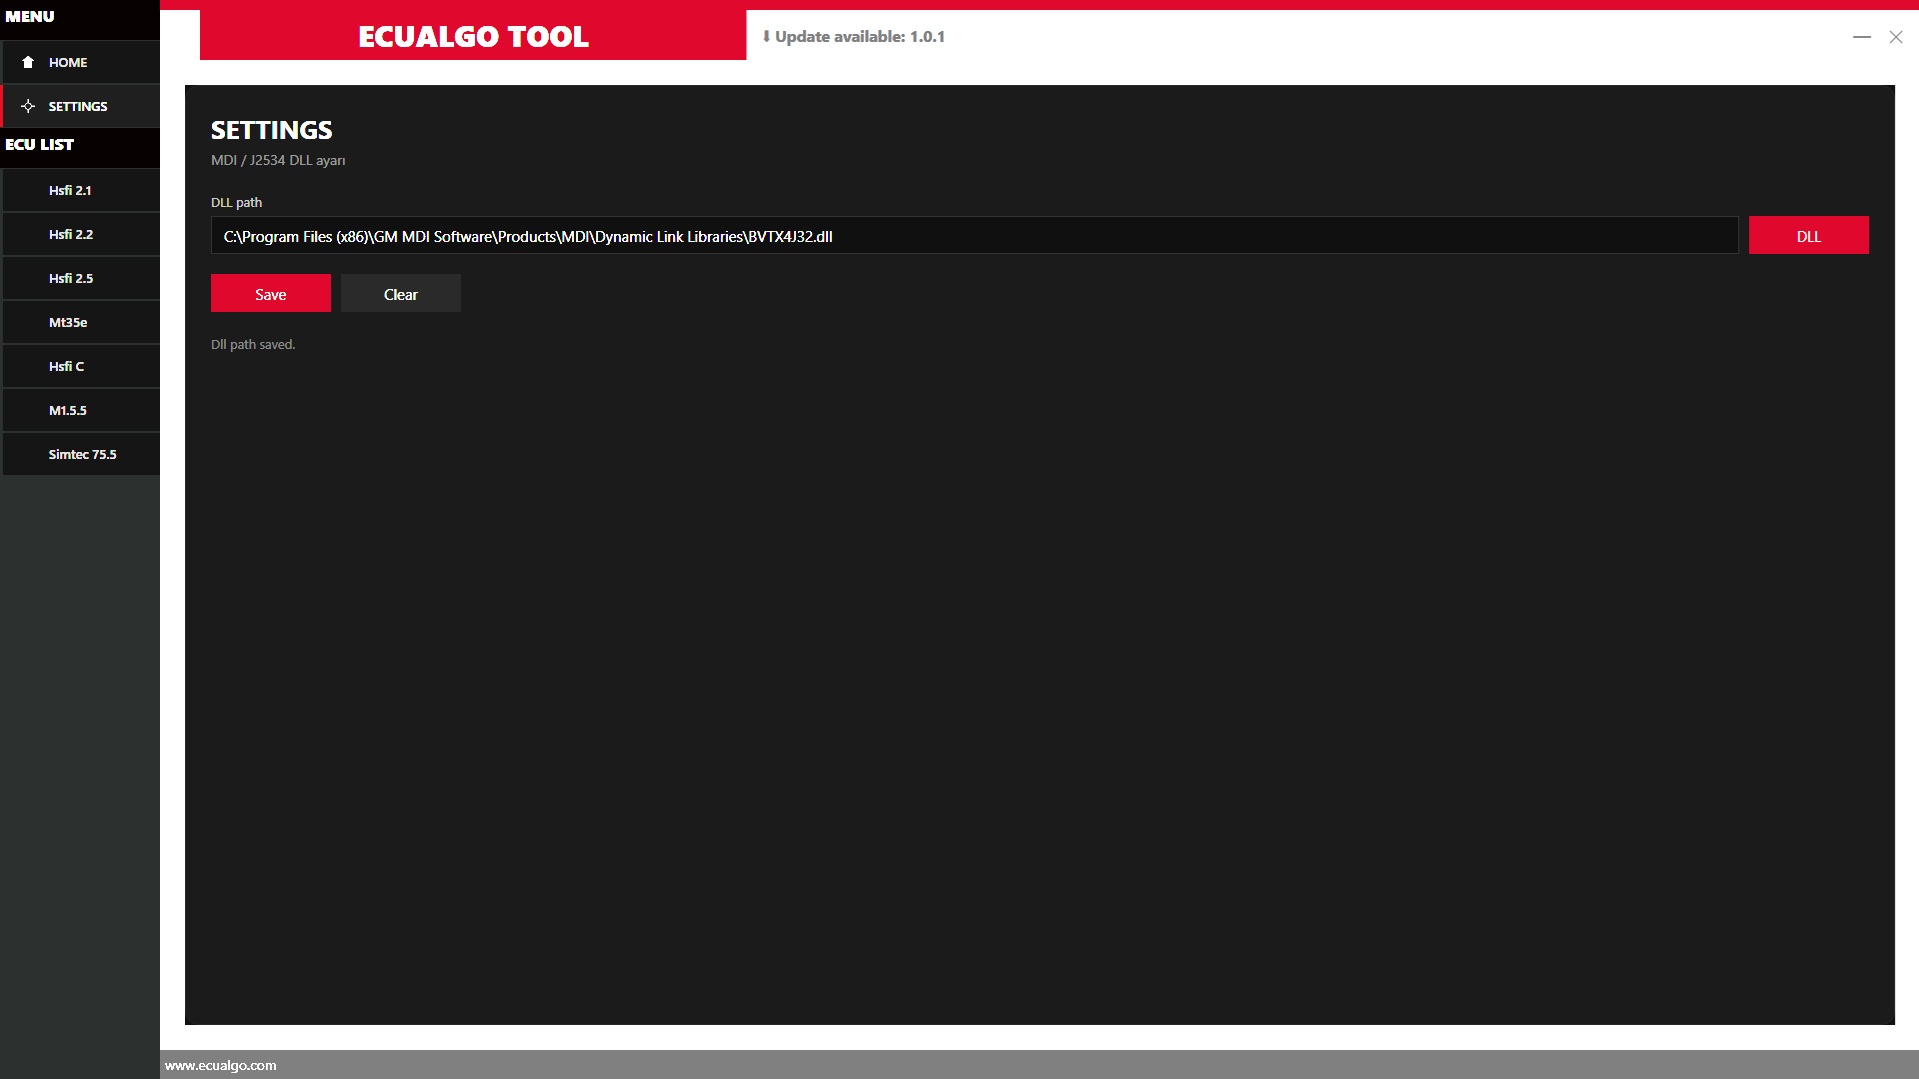
Task: Select Hsfi 2.1 in ECU list
Action: click(80, 190)
